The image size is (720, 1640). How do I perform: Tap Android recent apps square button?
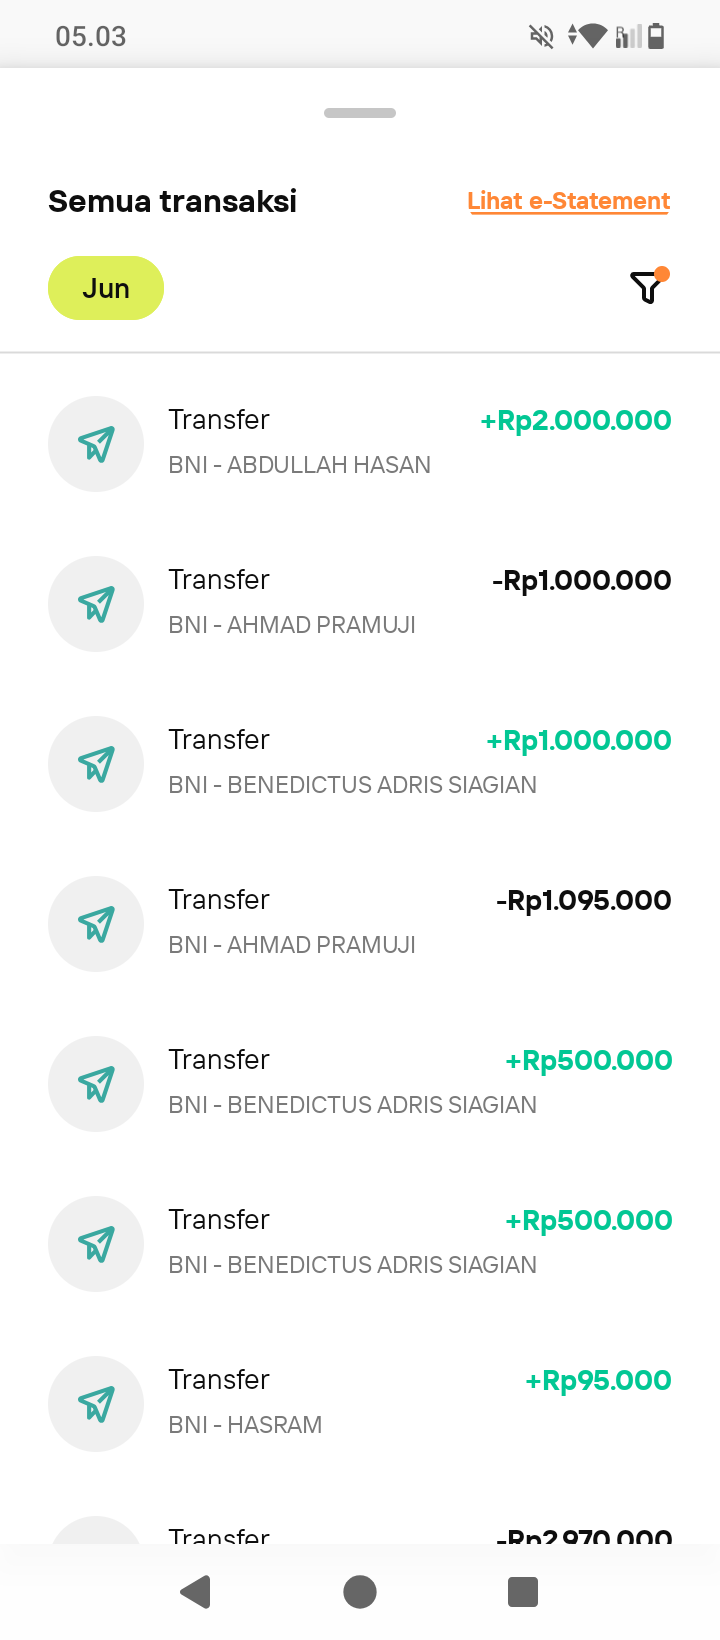pos(523,1591)
